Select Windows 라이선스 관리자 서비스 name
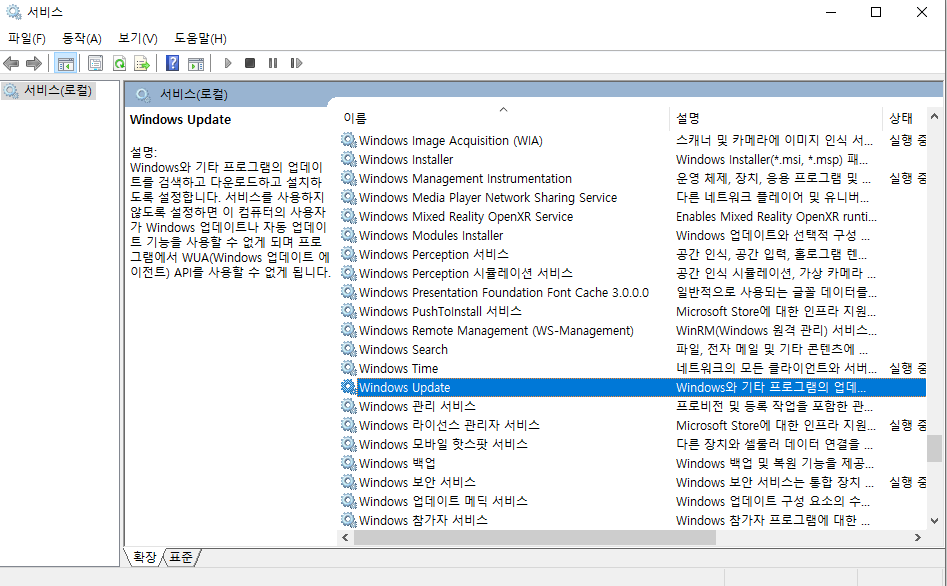This screenshot has height=586, width=947. 449,425
